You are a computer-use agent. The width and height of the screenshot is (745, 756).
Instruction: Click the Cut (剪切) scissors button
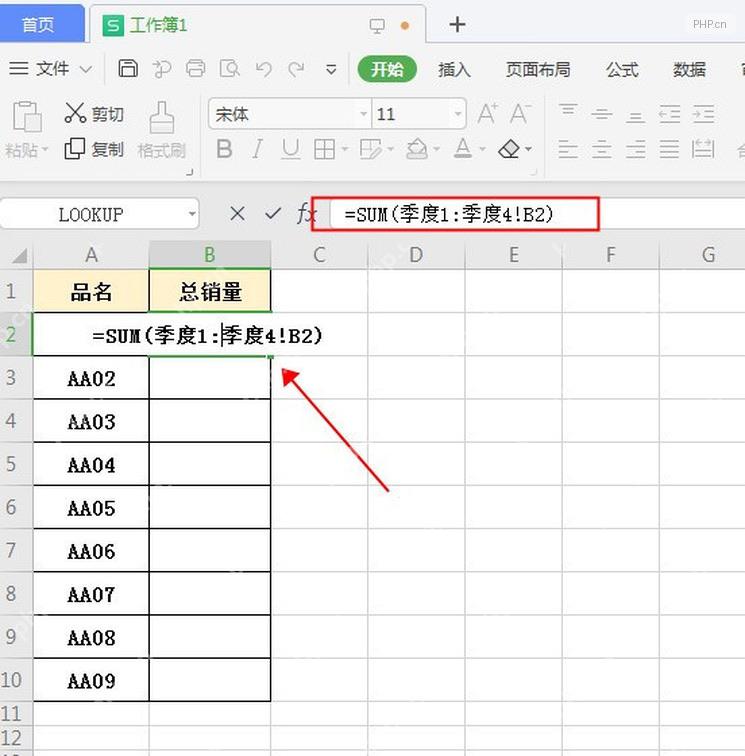(94, 113)
